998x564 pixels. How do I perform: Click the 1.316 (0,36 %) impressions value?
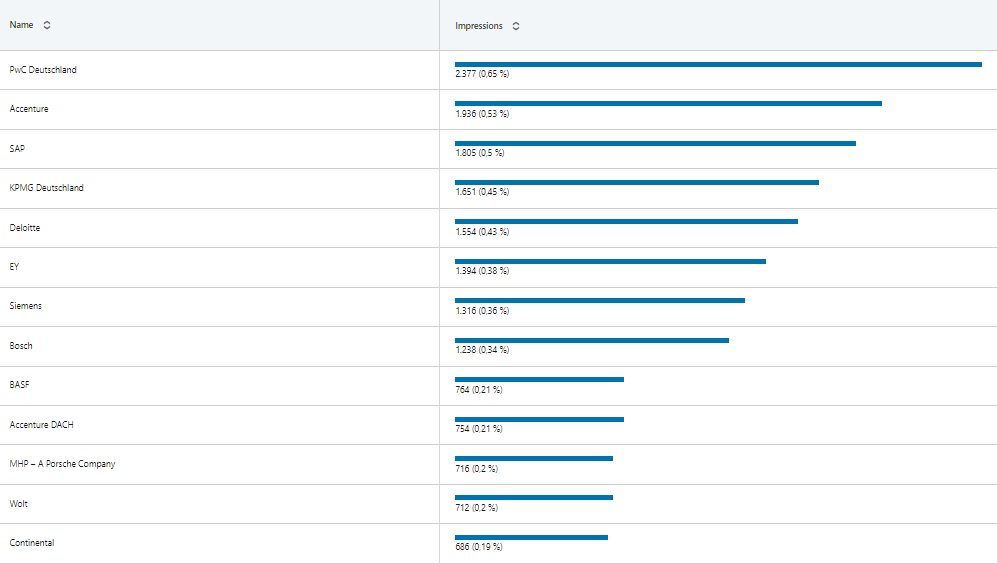point(482,311)
